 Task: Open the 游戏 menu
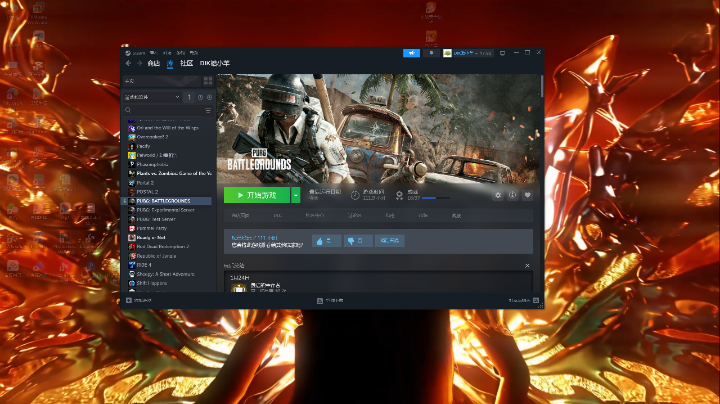point(181,53)
